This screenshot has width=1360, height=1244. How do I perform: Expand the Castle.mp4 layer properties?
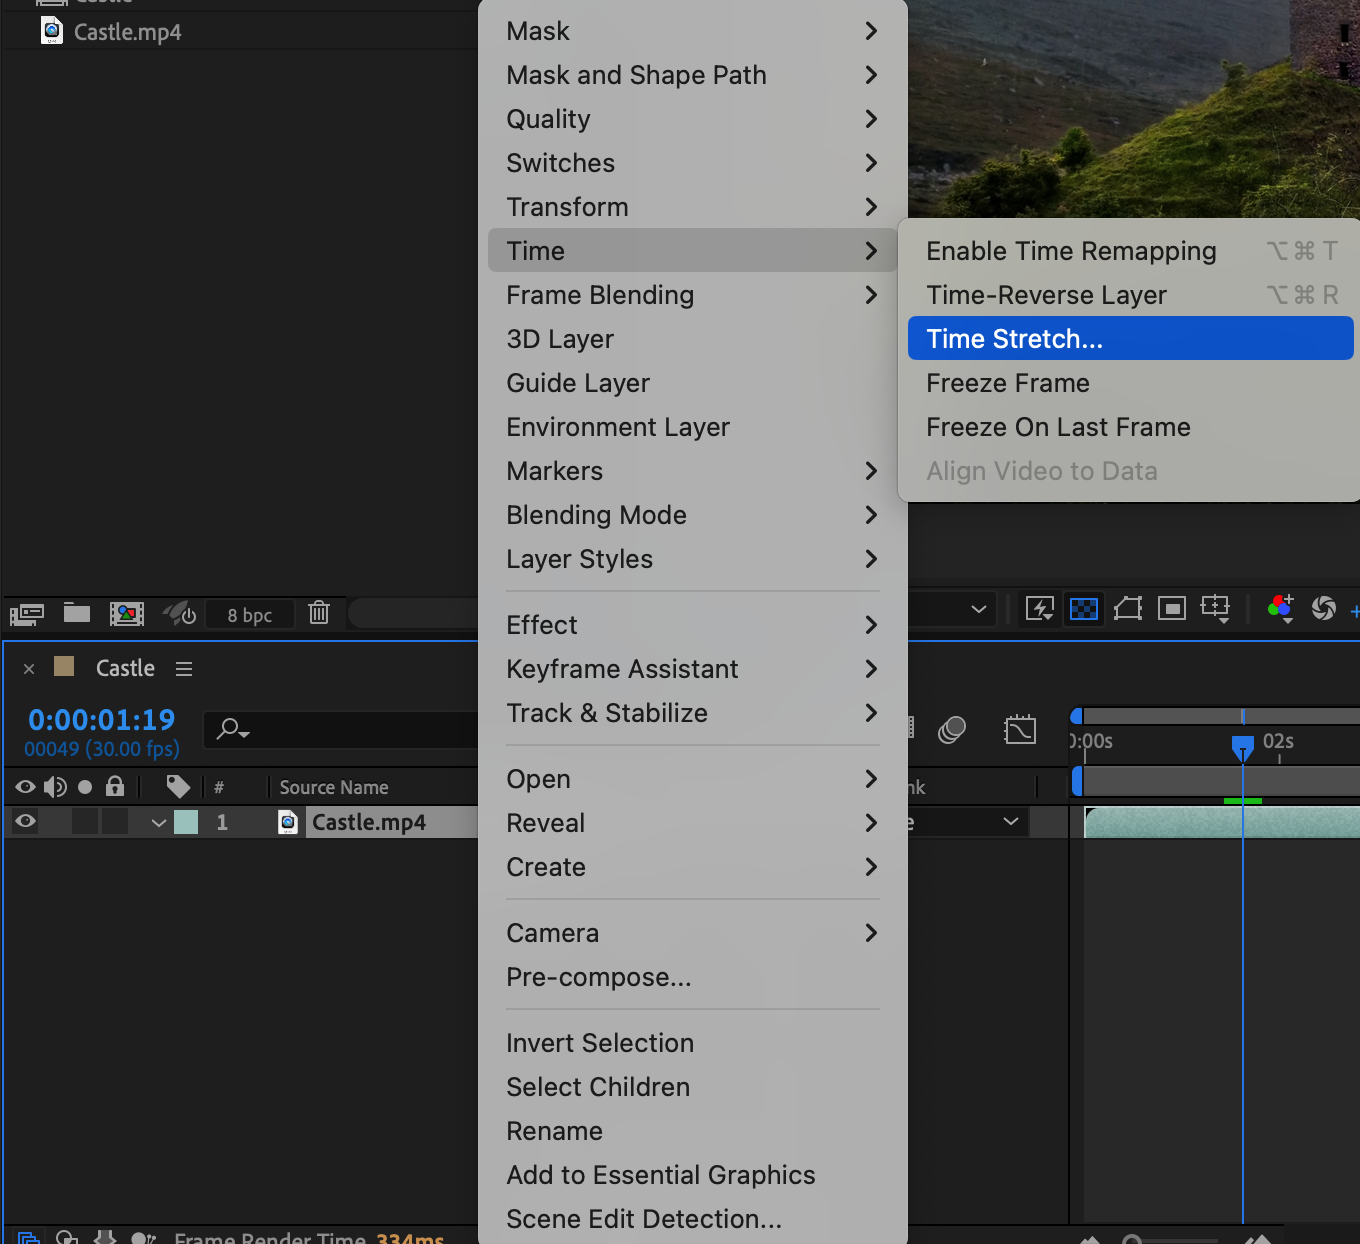pyautogui.click(x=158, y=822)
